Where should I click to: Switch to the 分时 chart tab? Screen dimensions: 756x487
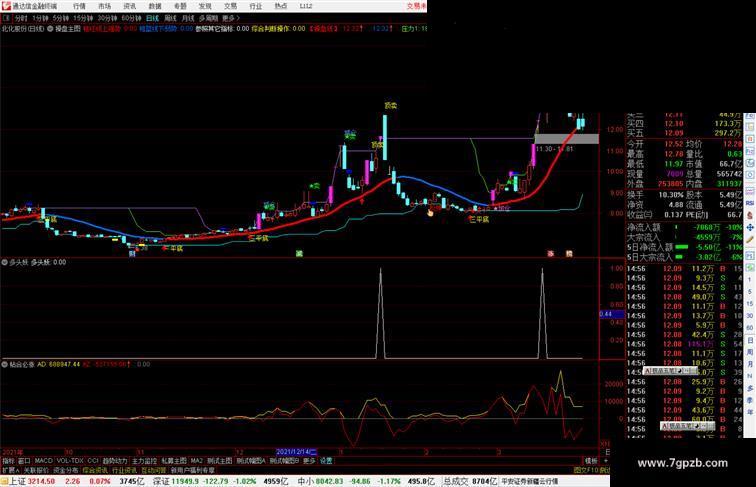(x=21, y=18)
